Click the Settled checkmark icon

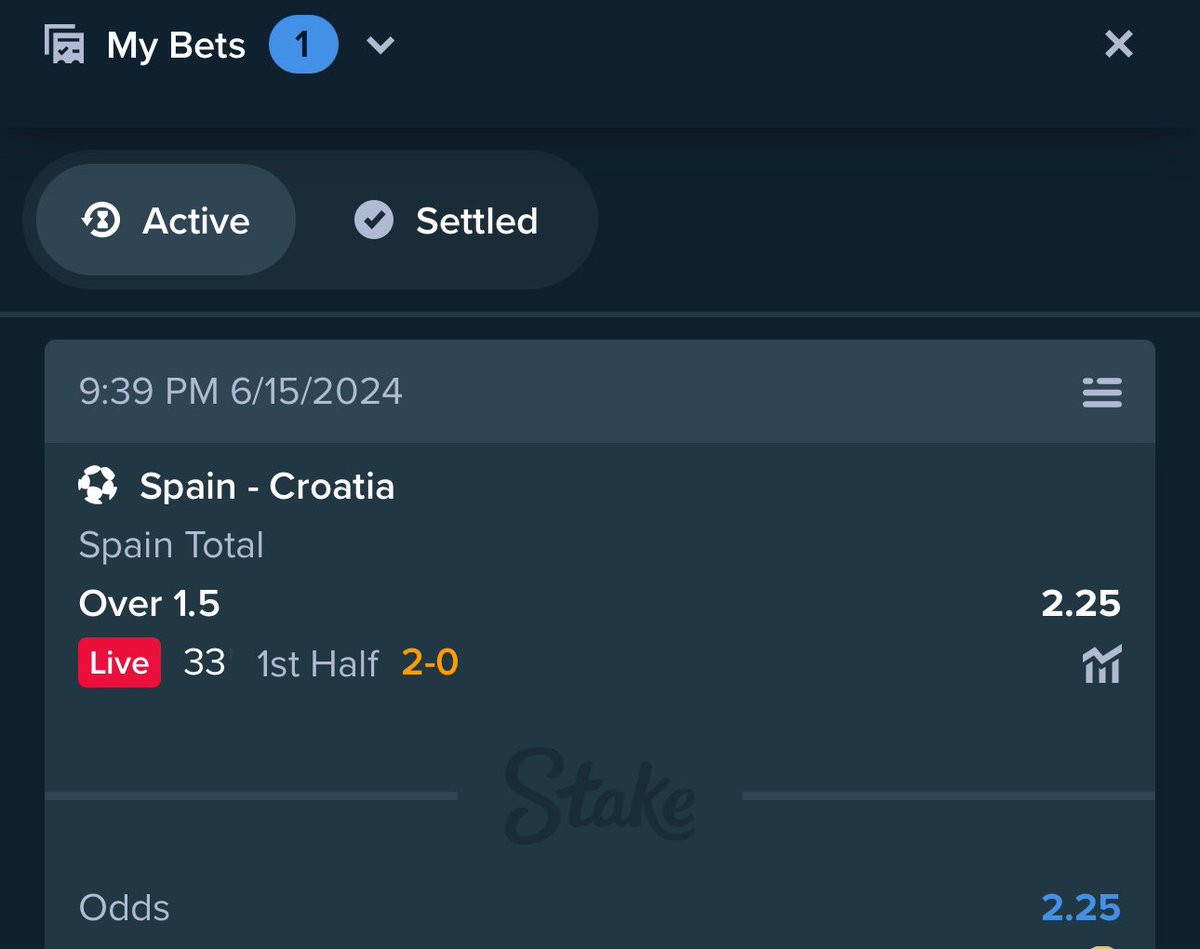374,220
